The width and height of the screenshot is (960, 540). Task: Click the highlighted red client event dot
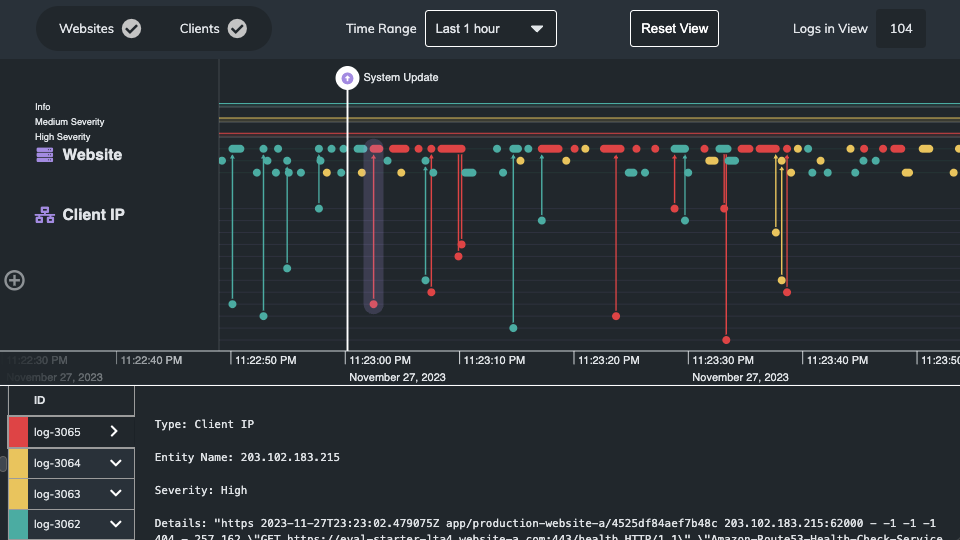pos(374,304)
